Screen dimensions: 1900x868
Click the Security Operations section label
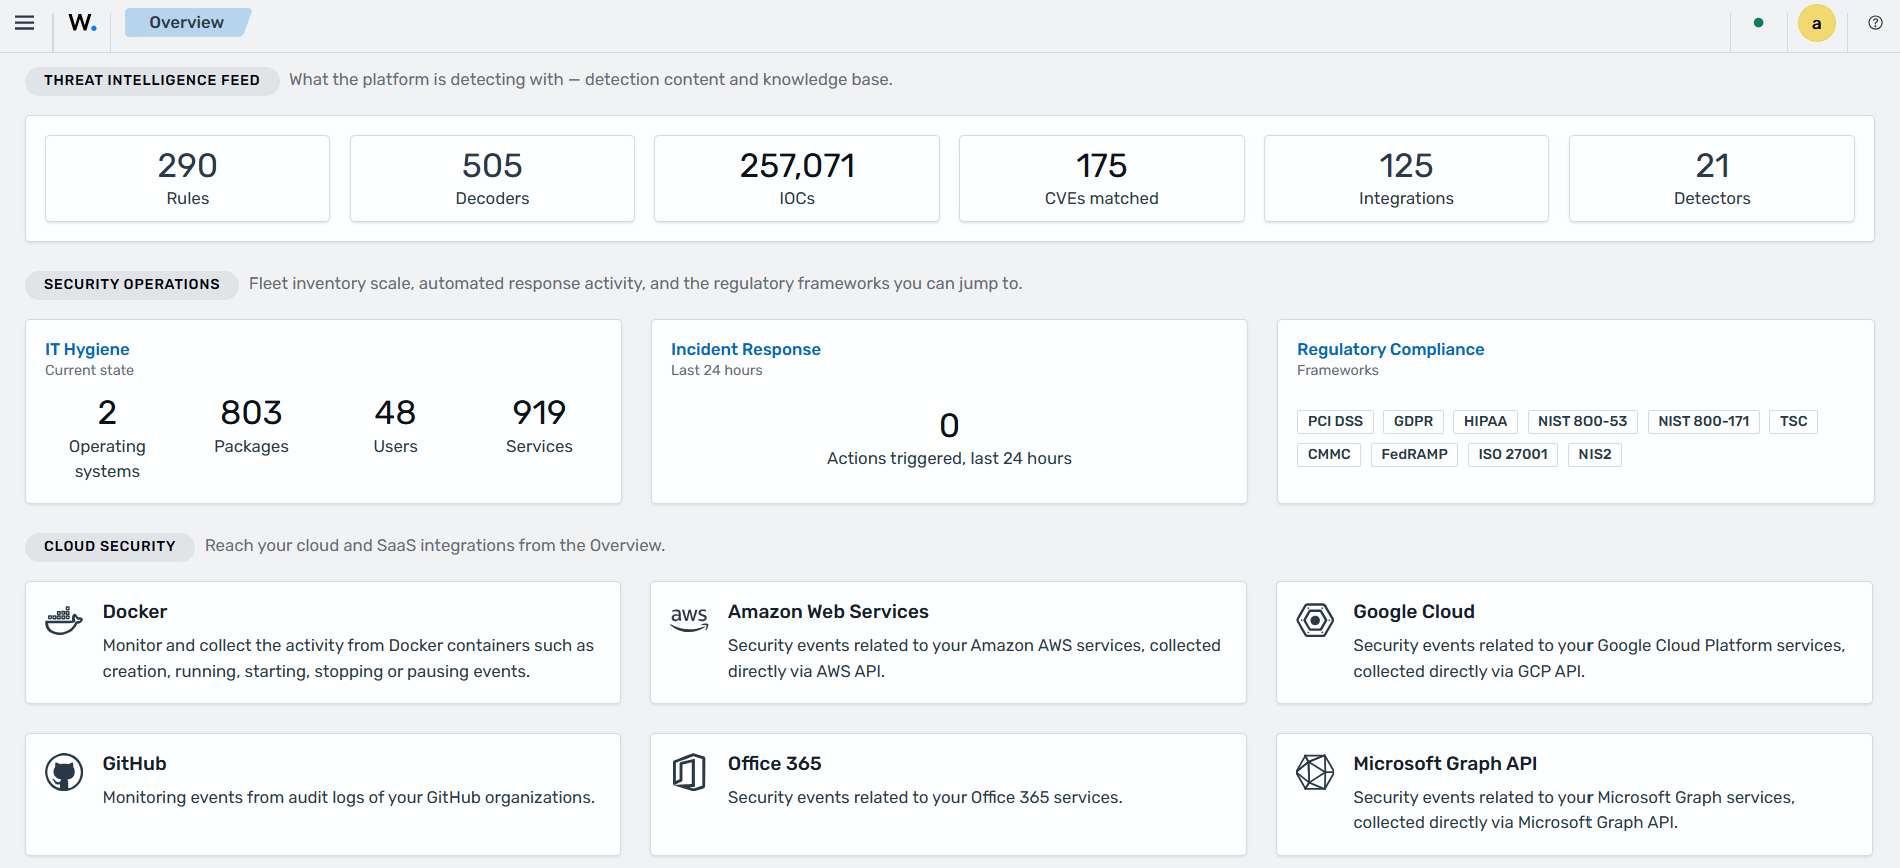click(x=132, y=284)
